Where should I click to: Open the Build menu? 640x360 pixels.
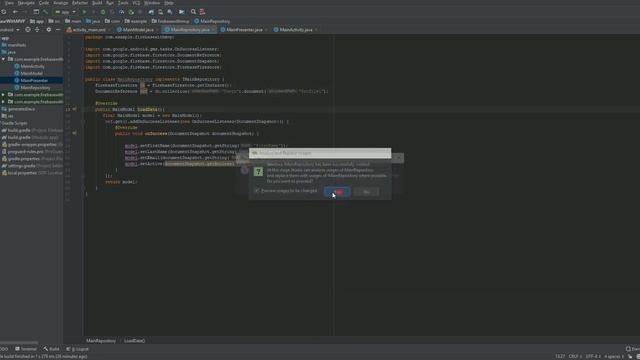coord(97,3)
